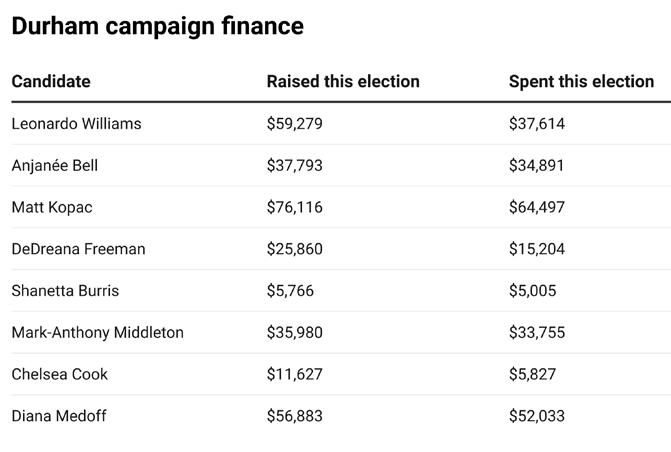The width and height of the screenshot is (671, 452).
Task: Sort by Raised this election header
Action: click(x=343, y=82)
